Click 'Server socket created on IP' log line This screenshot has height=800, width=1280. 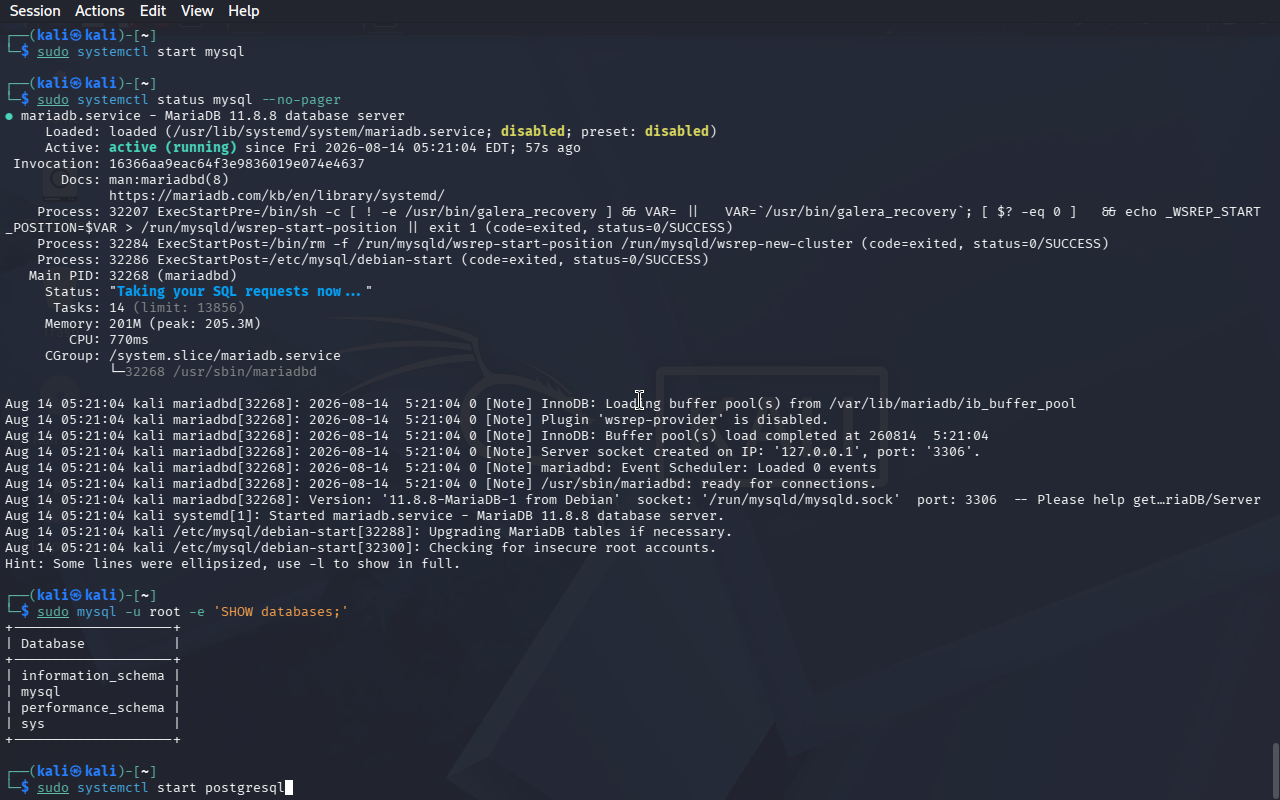pyautogui.click(x=493, y=452)
